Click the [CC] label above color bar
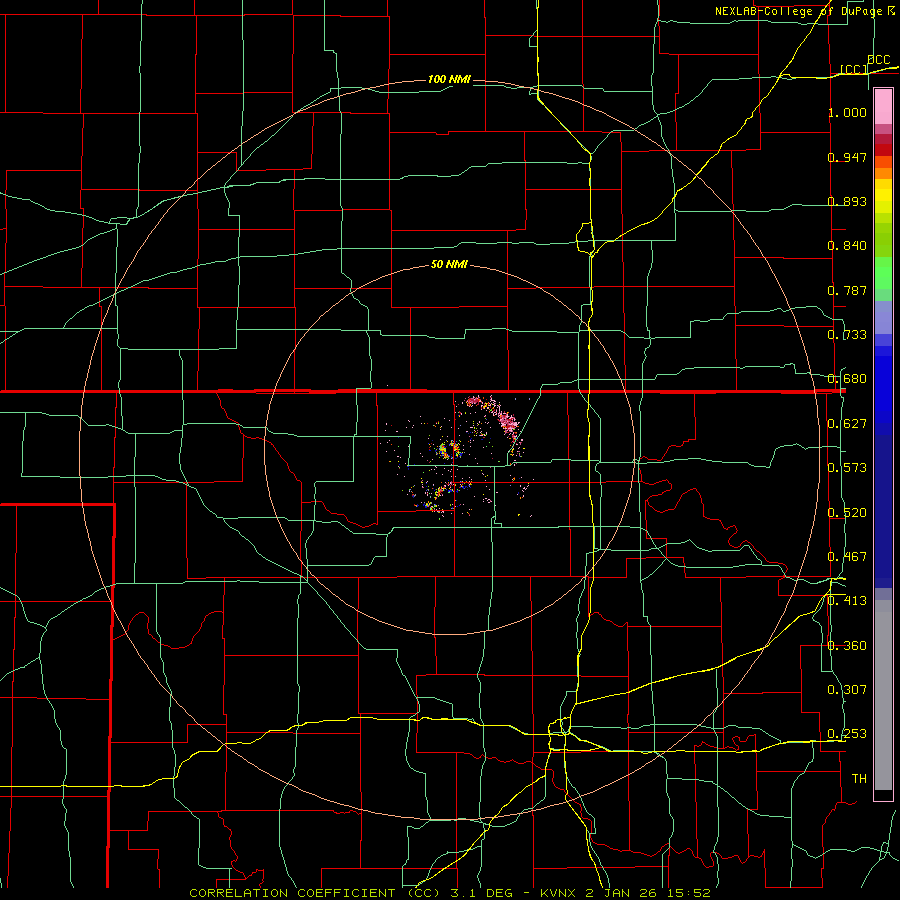Screen dimensions: 900x900 [x=854, y=69]
